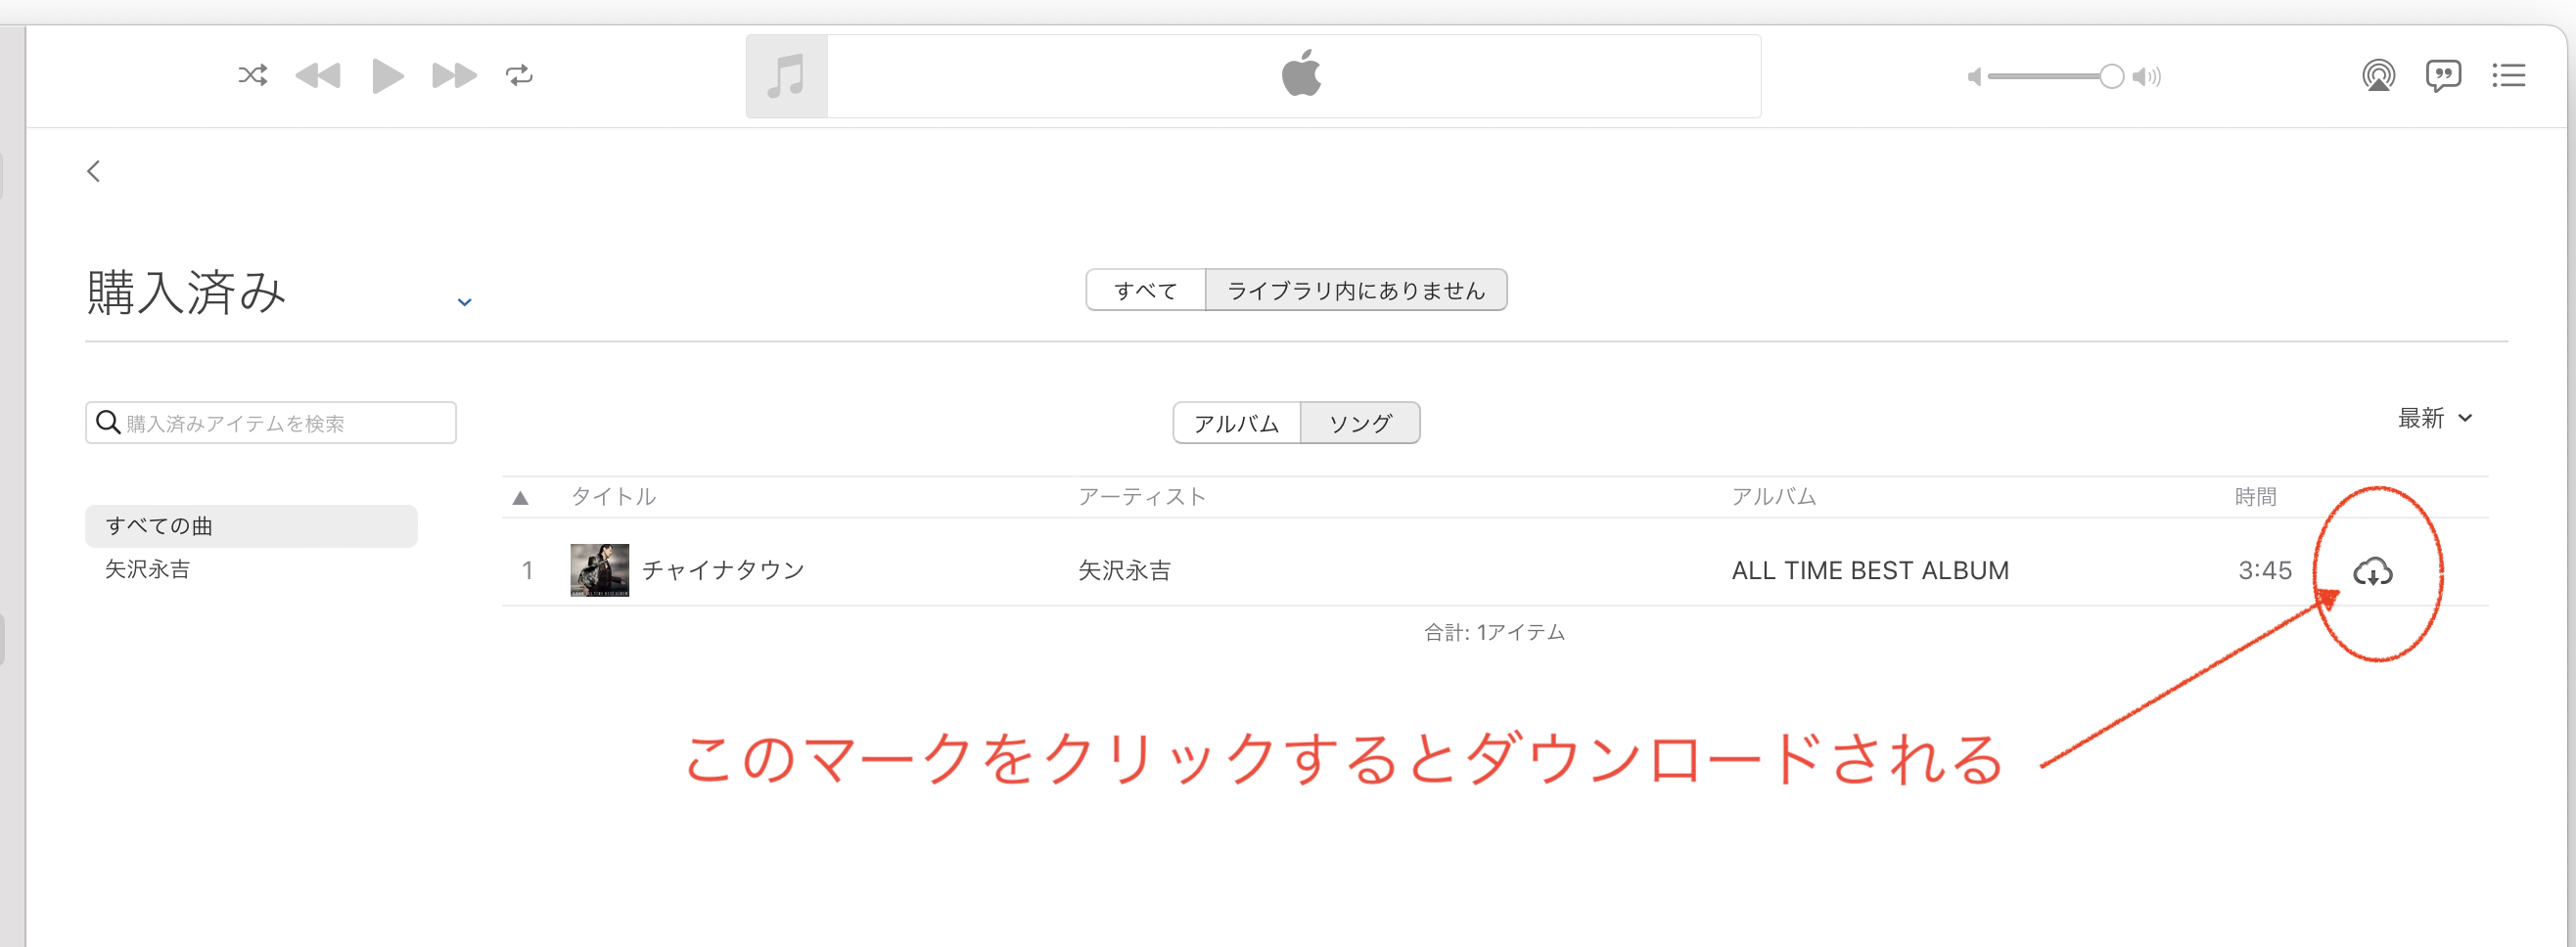2576x947 pixels.
Task: Open the AirPlay output icon
Action: (2378, 75)
